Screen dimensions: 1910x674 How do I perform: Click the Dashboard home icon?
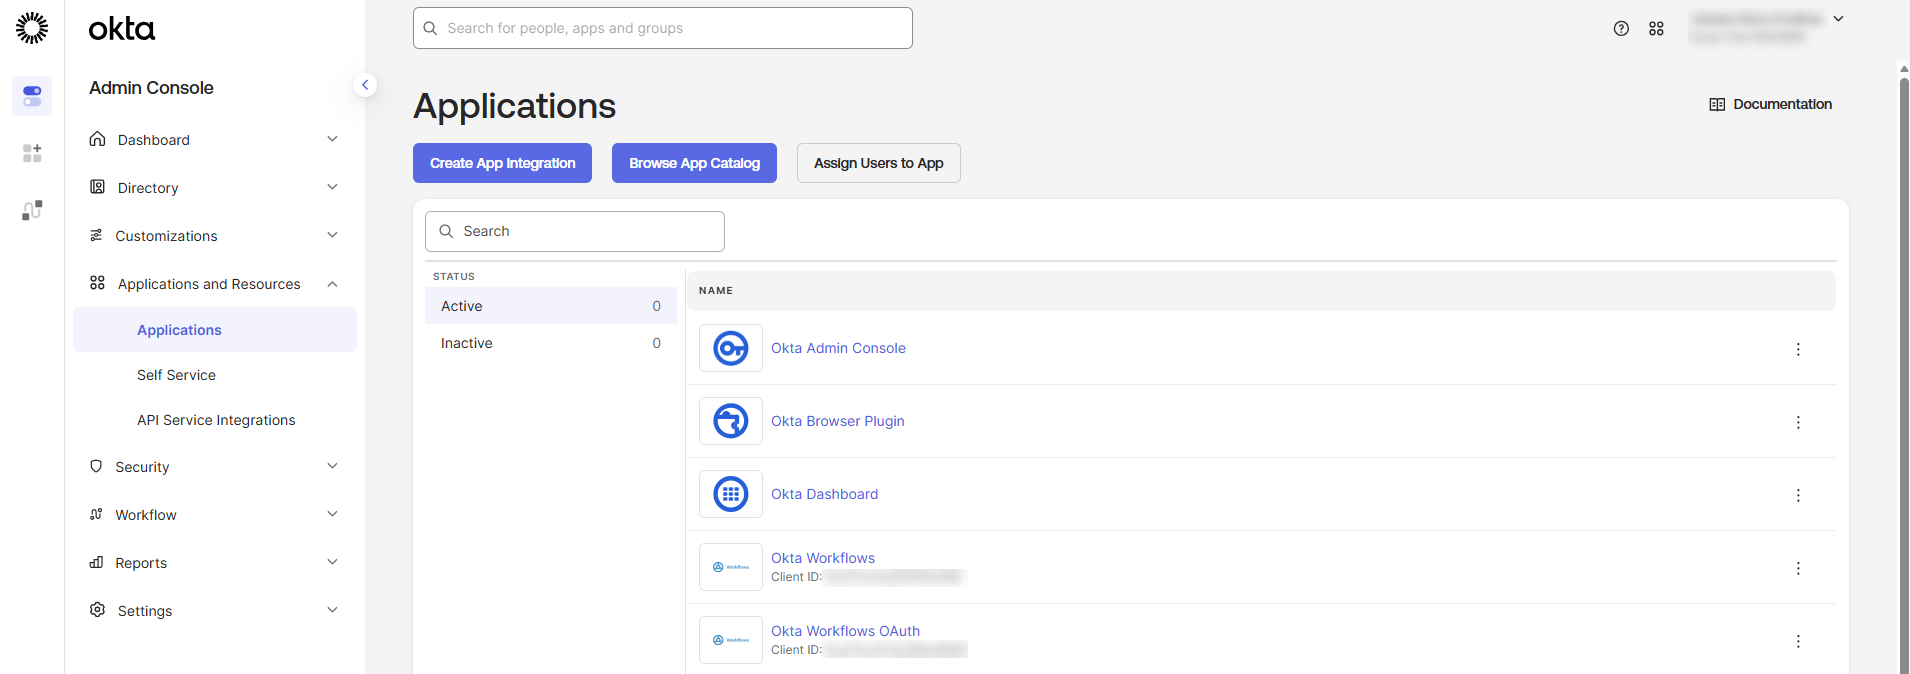click(97, 139)
